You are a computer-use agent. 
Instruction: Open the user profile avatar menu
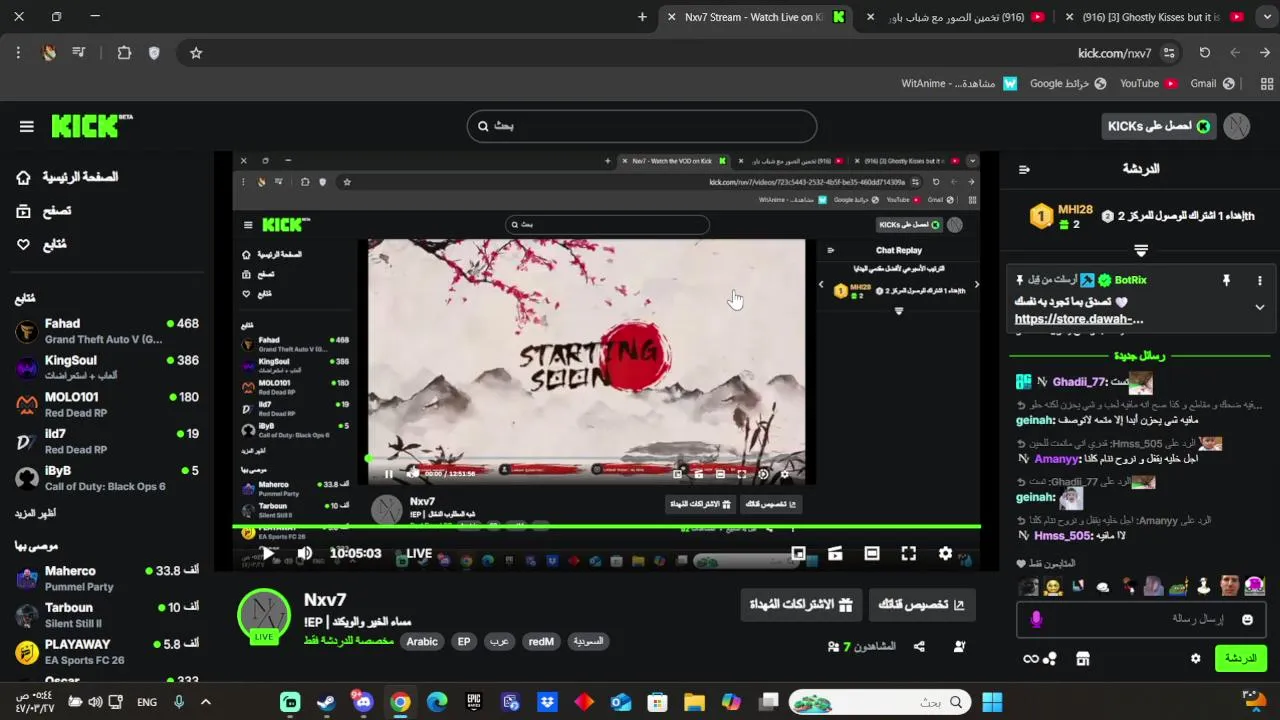[x=1237, y=126]
